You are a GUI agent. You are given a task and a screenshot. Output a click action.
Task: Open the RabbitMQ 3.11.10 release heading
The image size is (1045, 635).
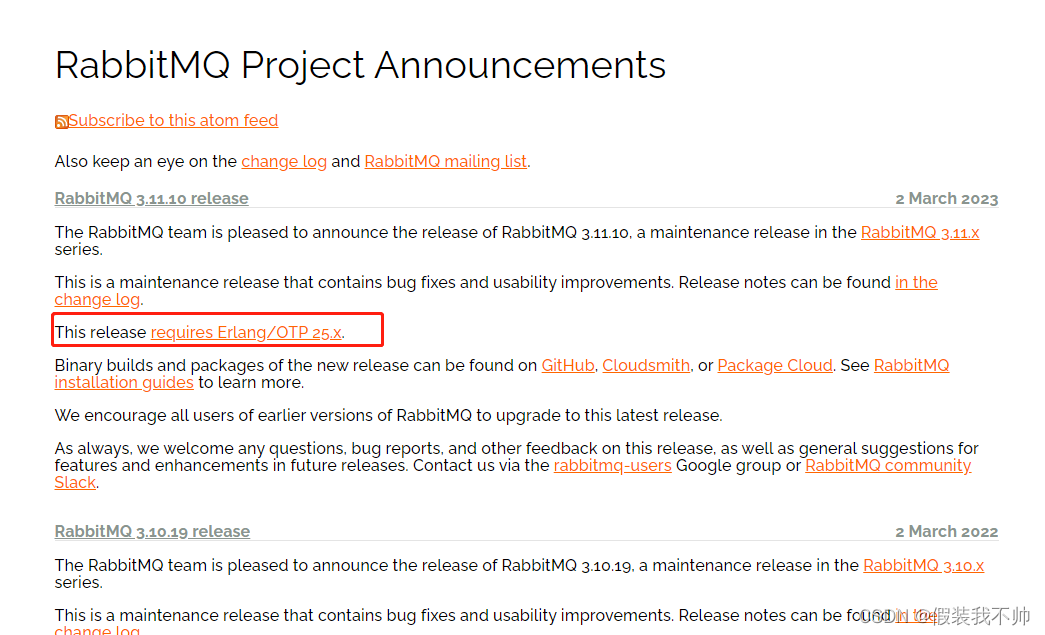(x=151, y=199)
